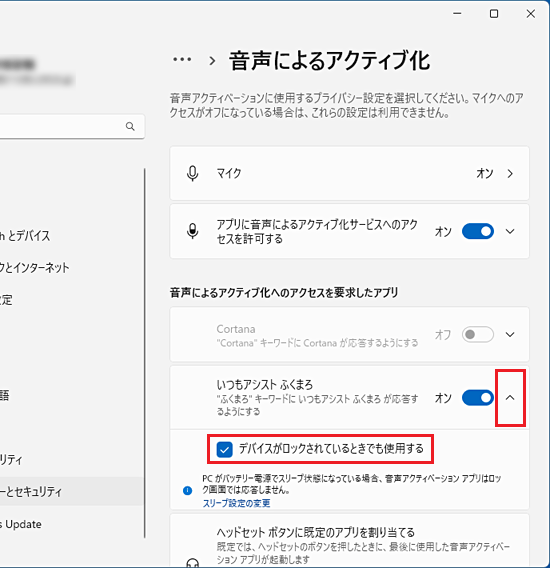Turn off アプリに音声によるアクティブ化サービス toggle
Image resolution: width=550 pixels, height=568 pixels.
coord(478,231)
